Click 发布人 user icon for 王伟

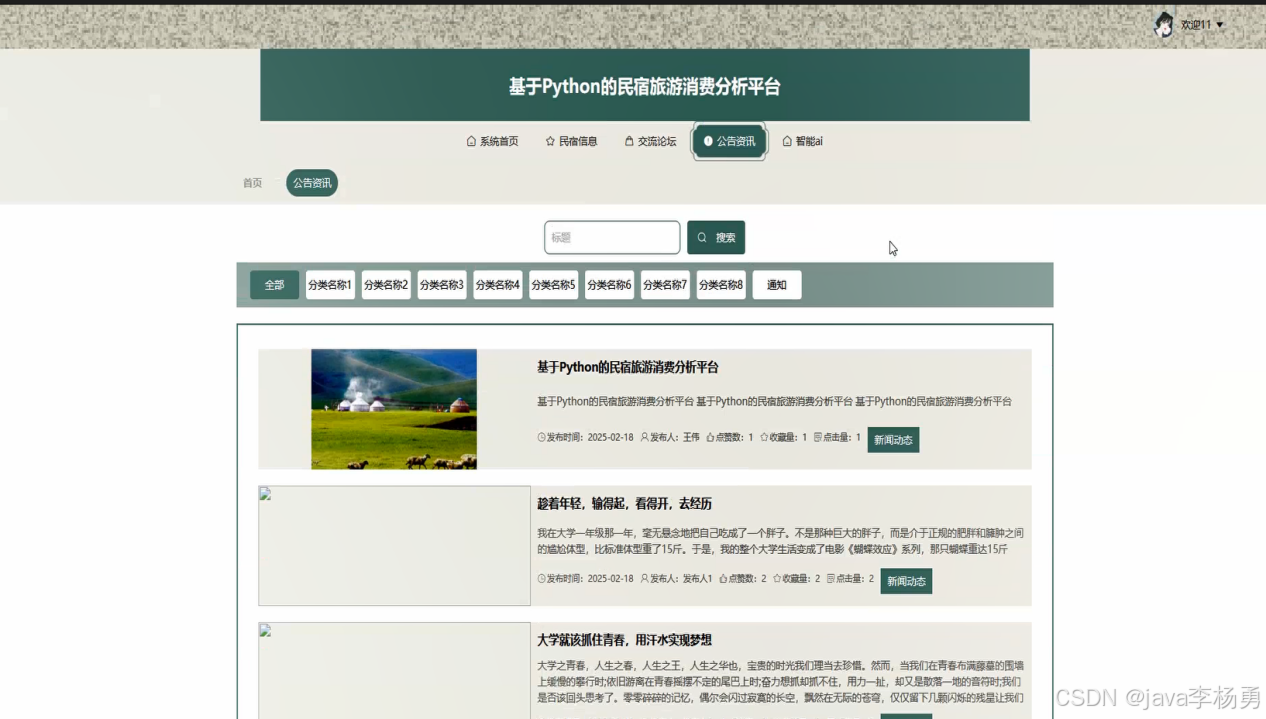pyautogui.click(x=645, y=437)
